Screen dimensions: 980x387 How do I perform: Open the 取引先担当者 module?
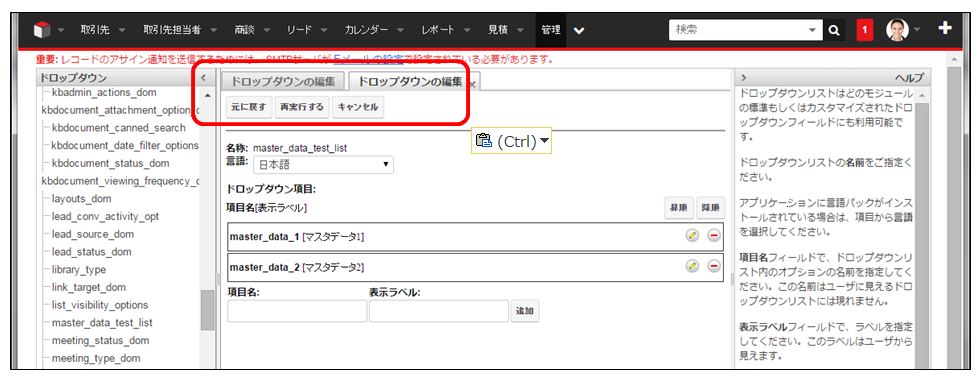click(x=172, y=29)
